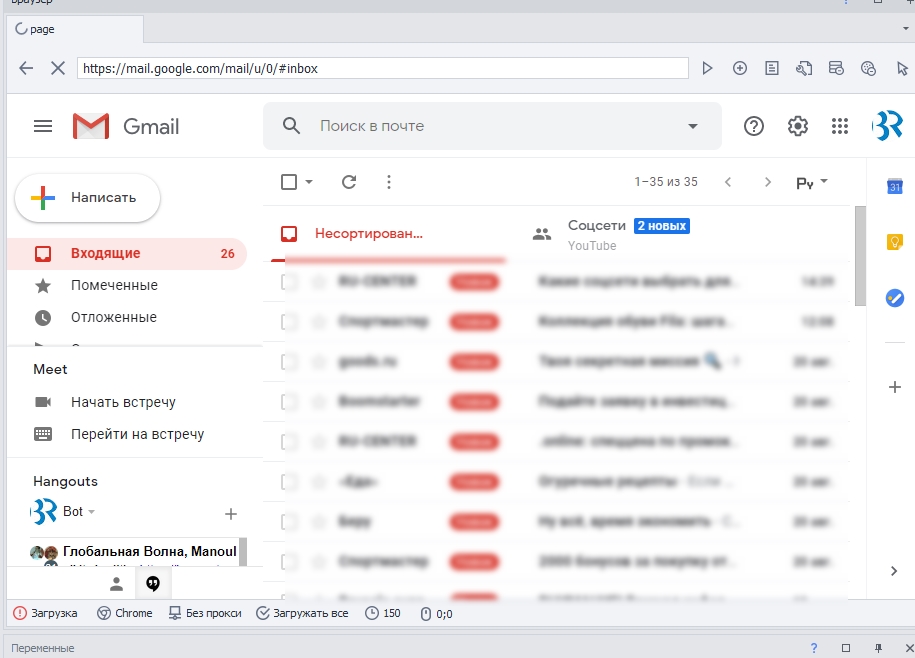Open the Помеченные folder
The image size is (915, 658).
[x=114, y=285]
